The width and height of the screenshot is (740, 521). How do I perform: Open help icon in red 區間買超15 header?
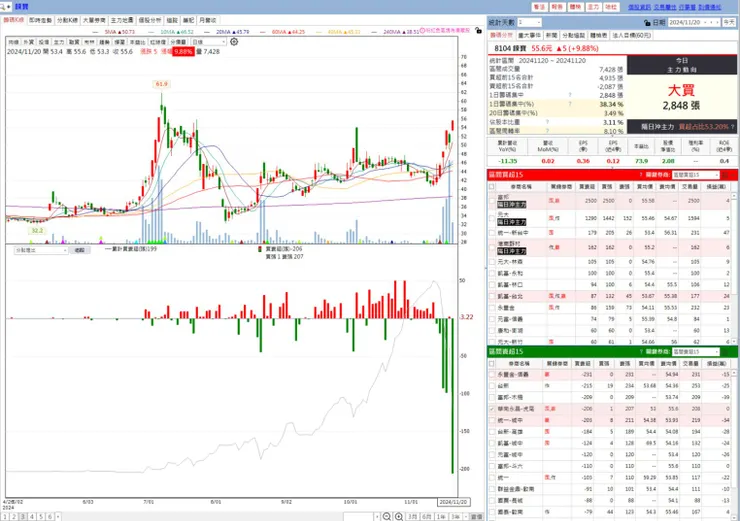tap(640, 175)
